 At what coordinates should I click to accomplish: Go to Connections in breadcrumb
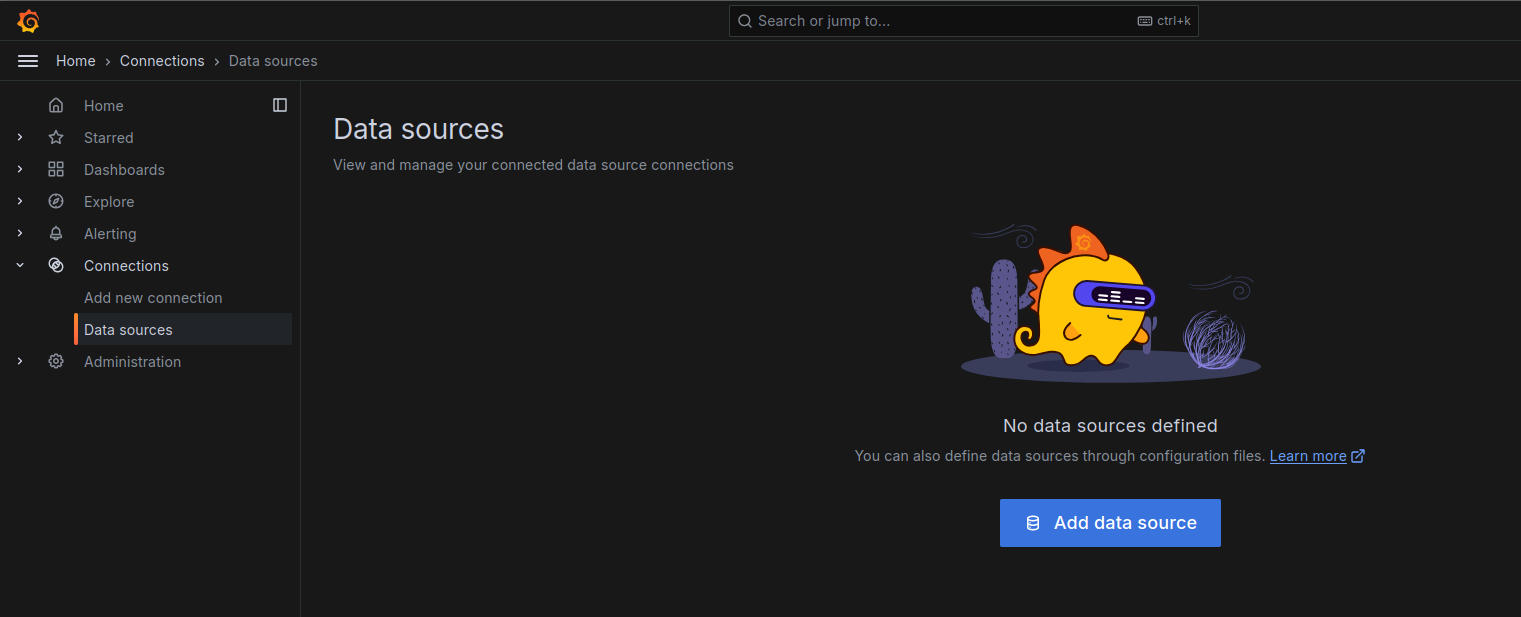[x=162, y=61]
